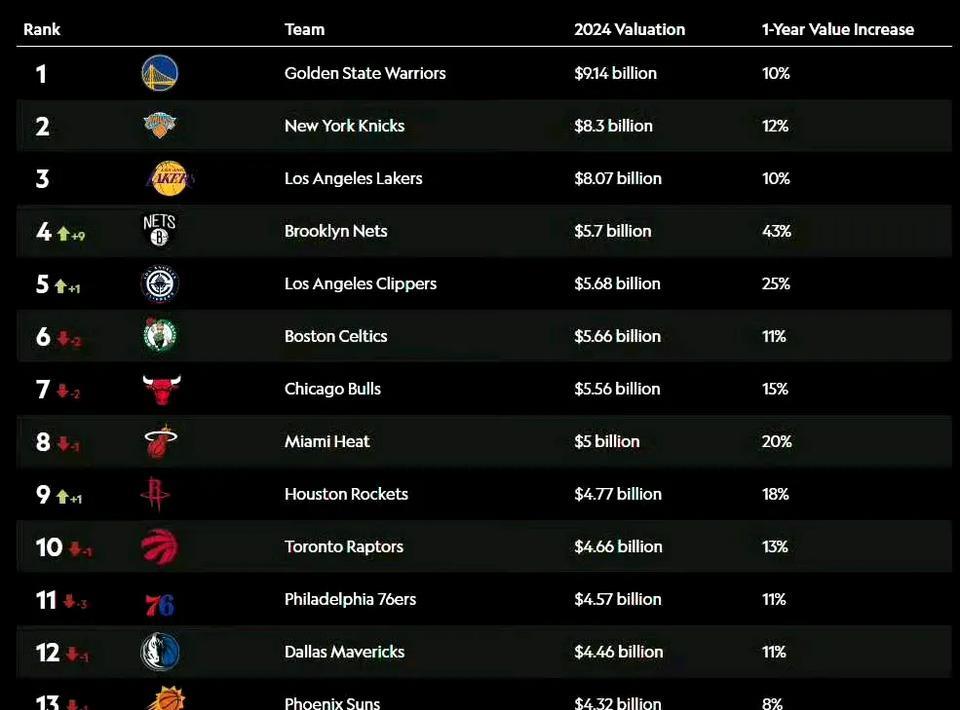Click red down arrow beside rank 6
The width and height of the screenshot is (960, 710).
63,338
